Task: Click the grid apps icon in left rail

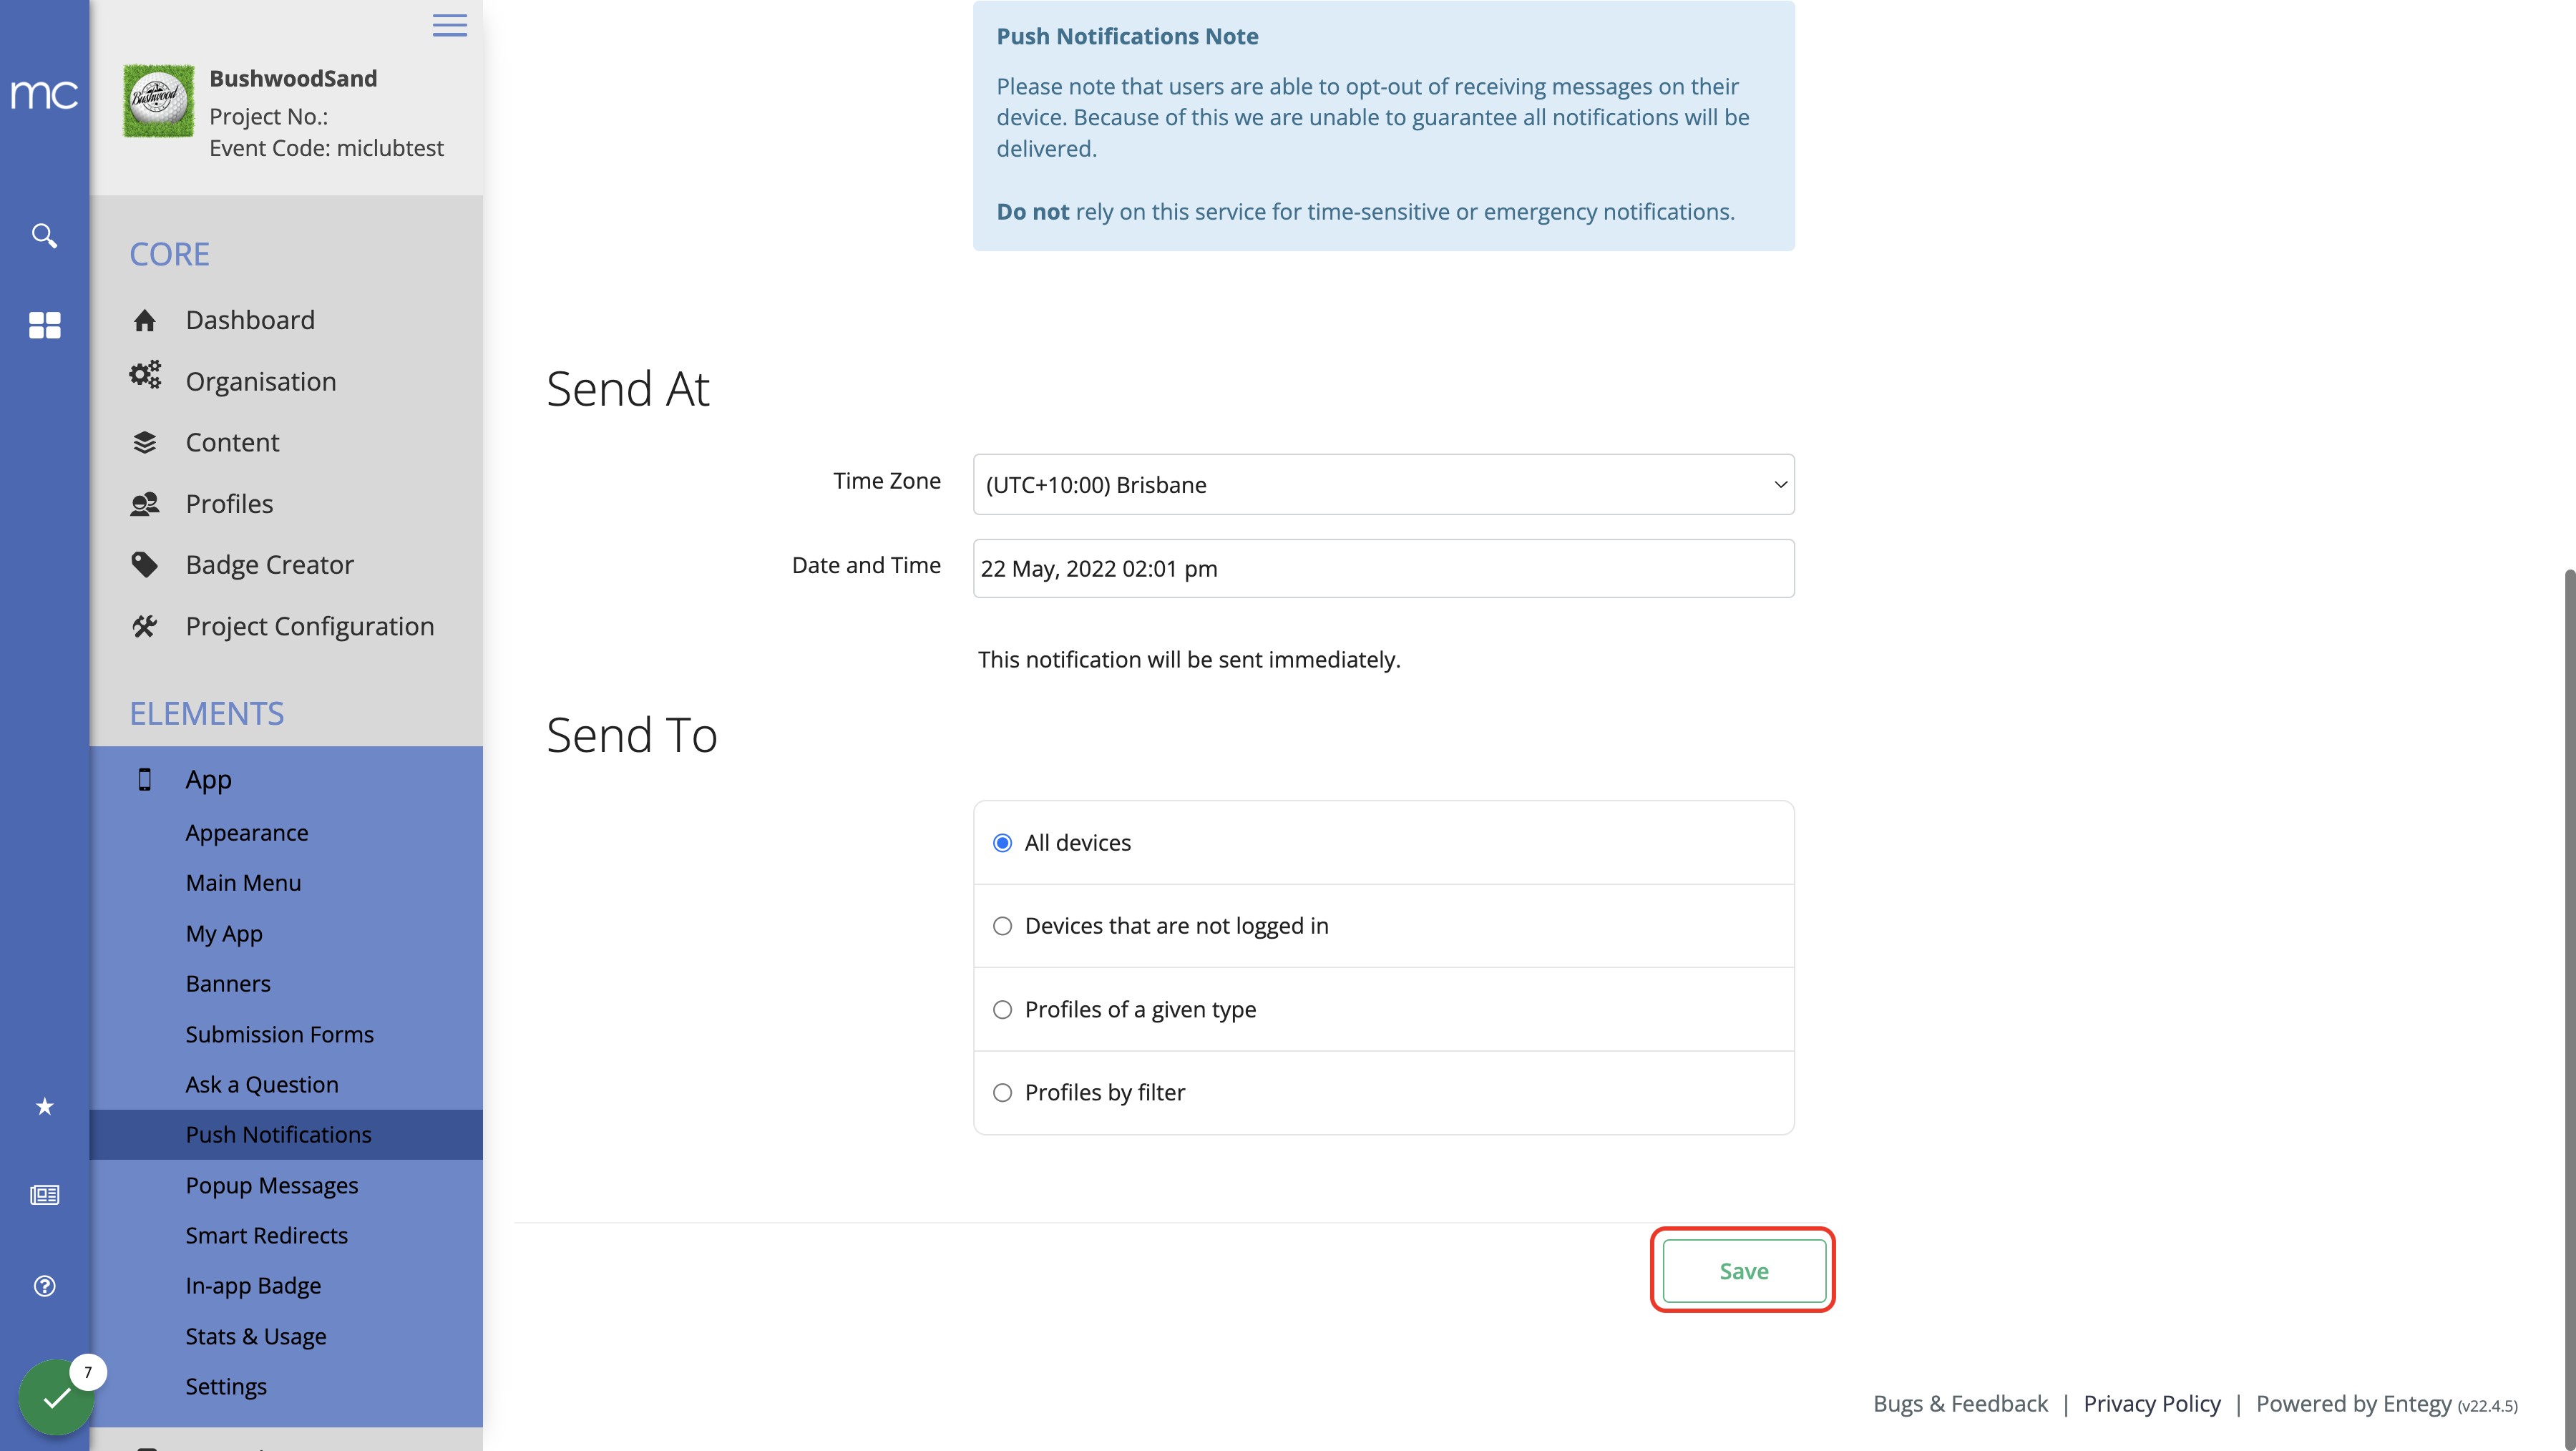Action: pyautogui.click(x=44, y=325)
